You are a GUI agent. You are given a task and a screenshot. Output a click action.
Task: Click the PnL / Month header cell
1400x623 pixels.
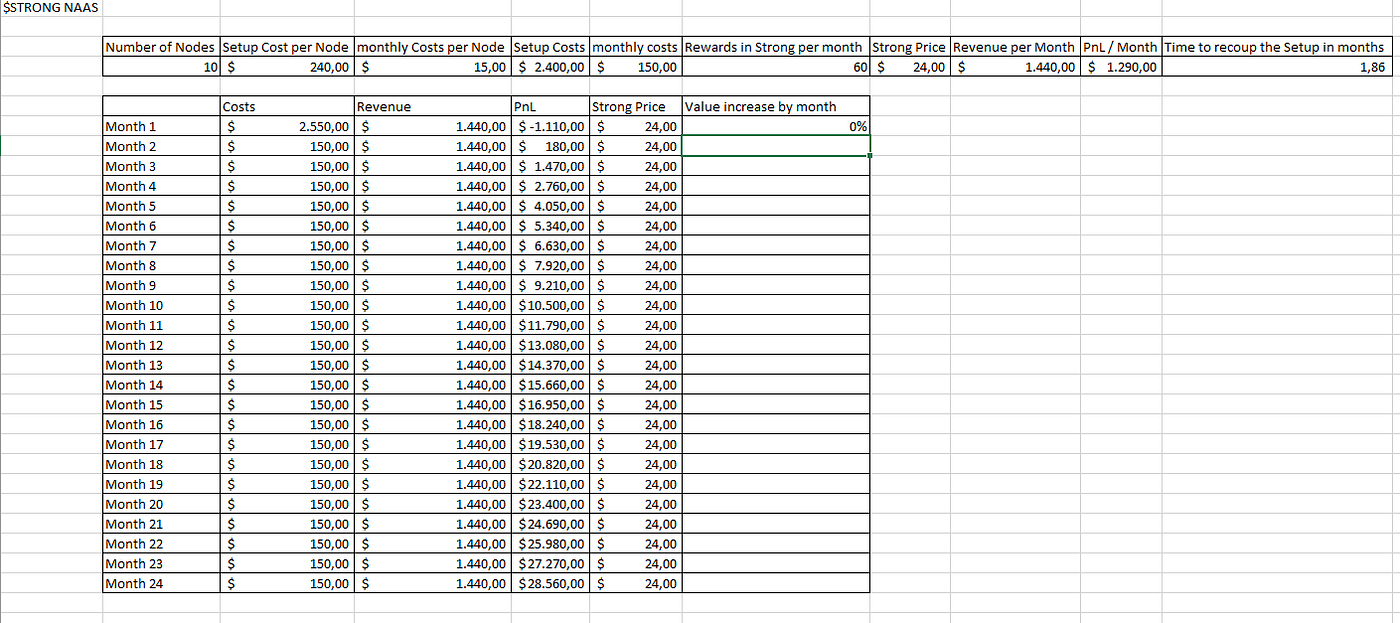[x=1121, y=47]
